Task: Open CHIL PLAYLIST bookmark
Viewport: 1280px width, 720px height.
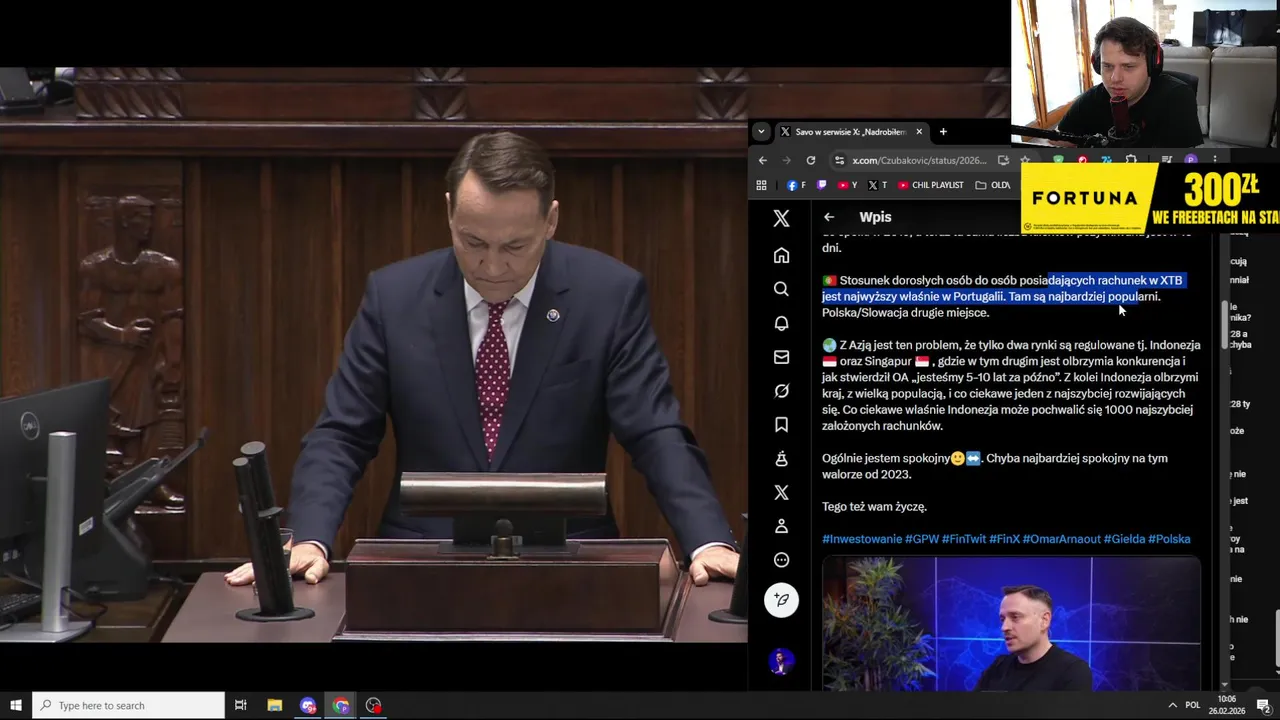Action: tap(931, 185)
